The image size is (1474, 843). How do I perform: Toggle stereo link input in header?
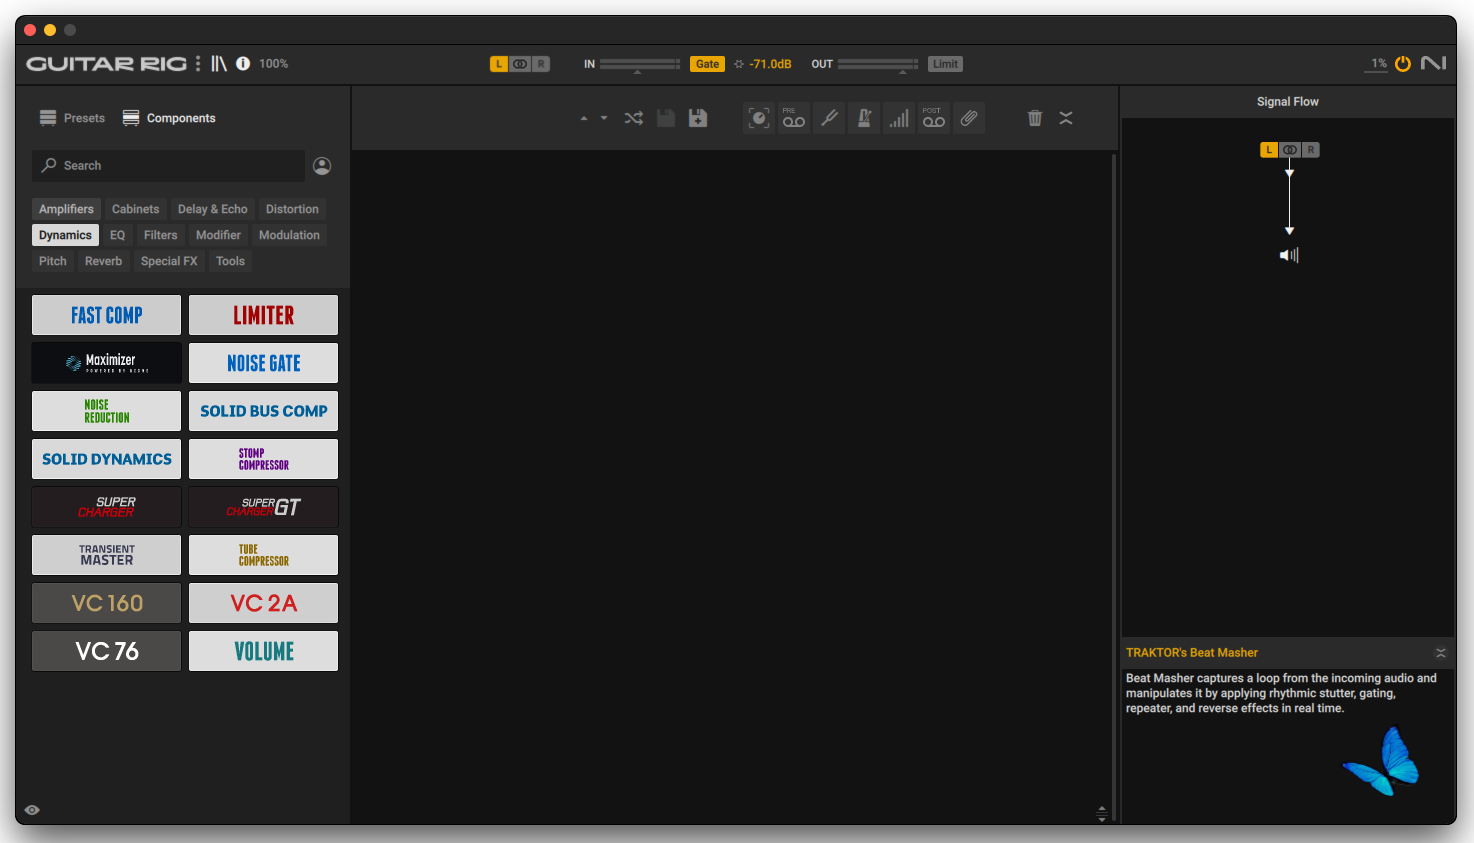point(520,64)
